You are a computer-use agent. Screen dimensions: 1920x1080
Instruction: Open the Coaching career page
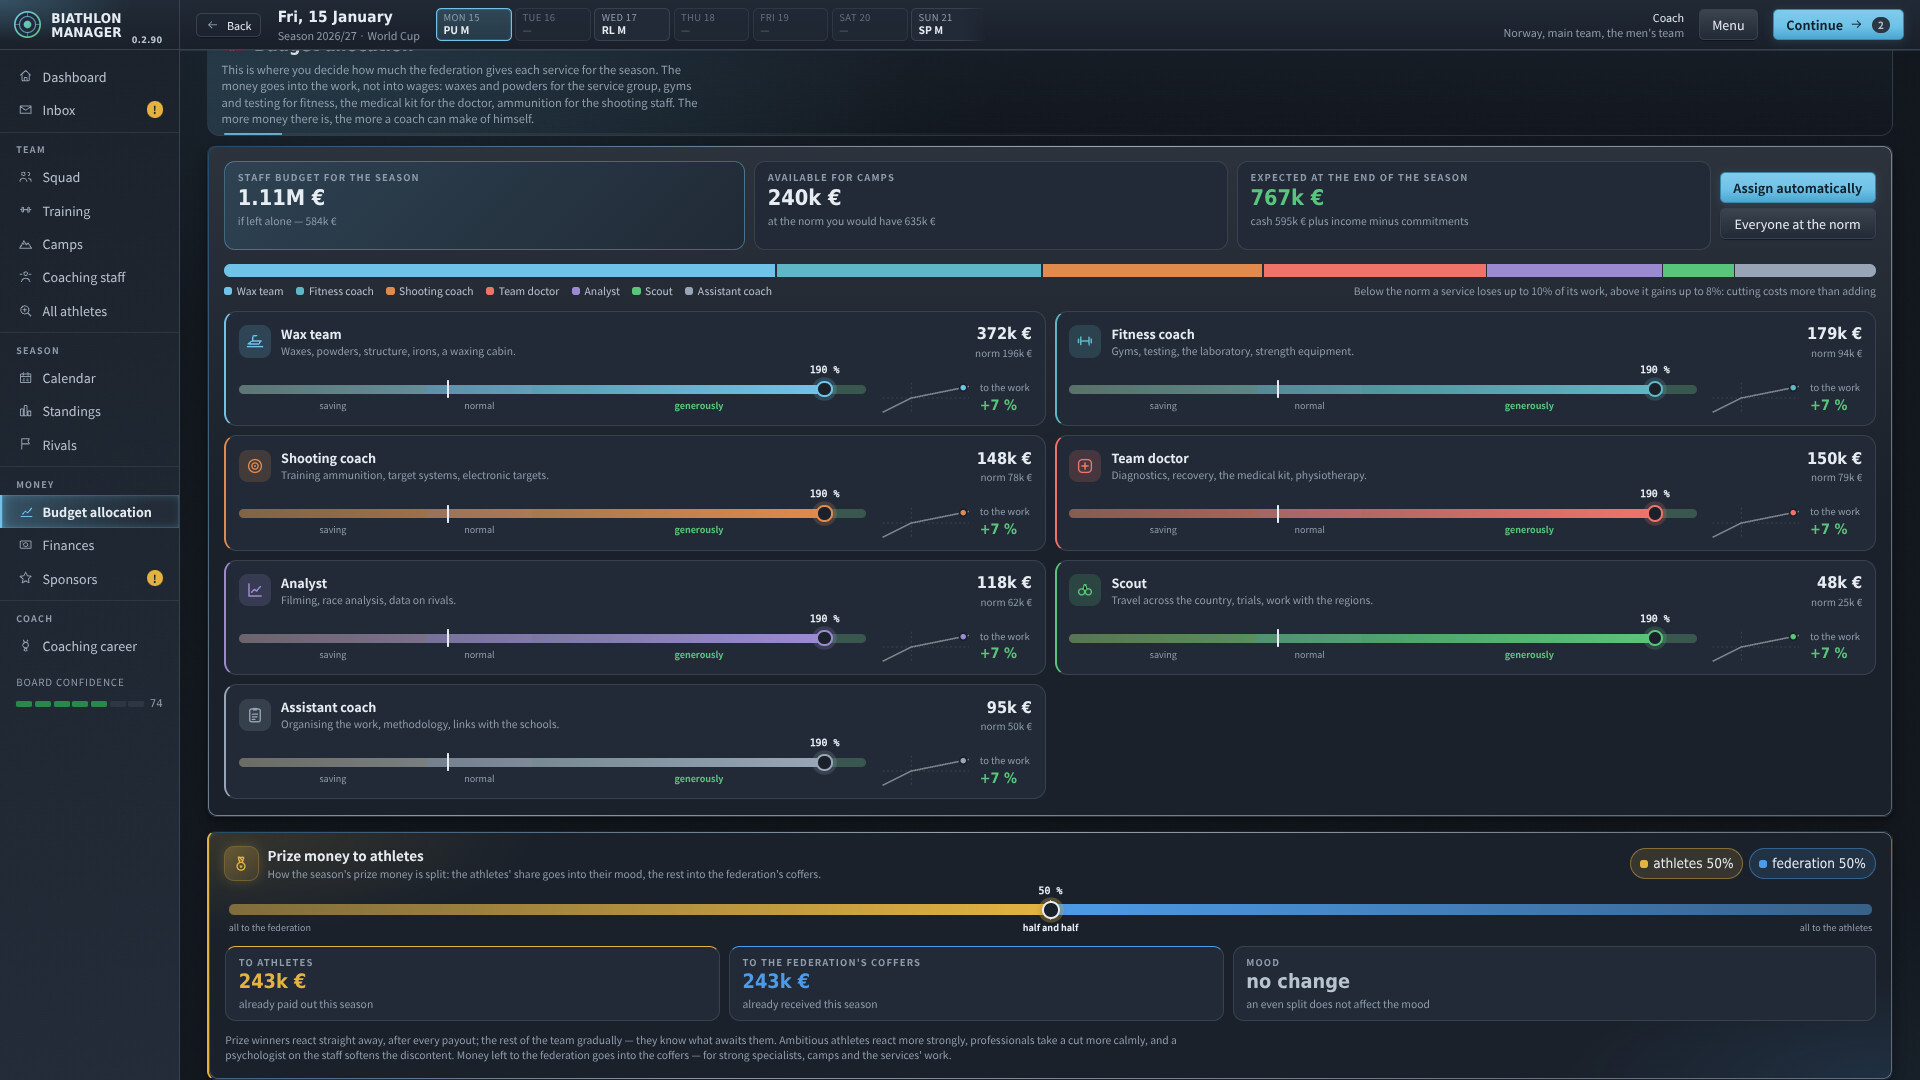click(90, 646)
